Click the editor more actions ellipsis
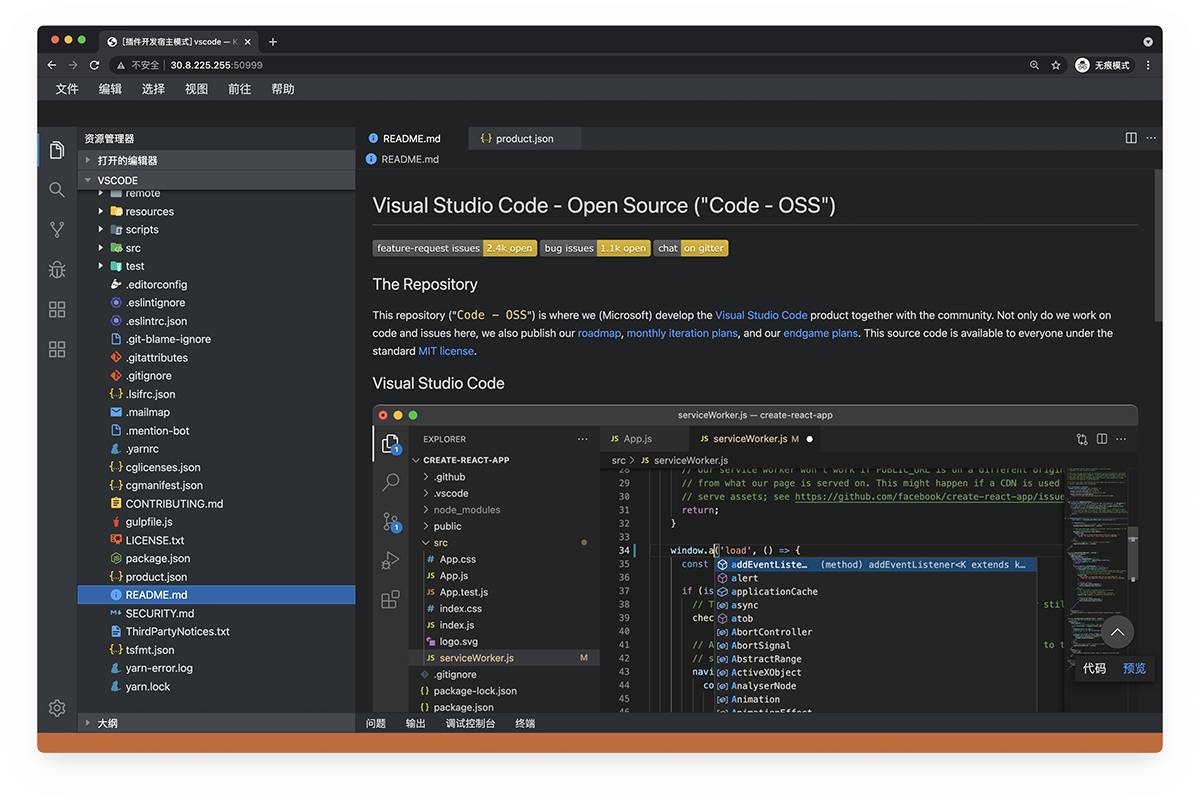This screenshot has width=1200, height=802. coord(1151,138)
